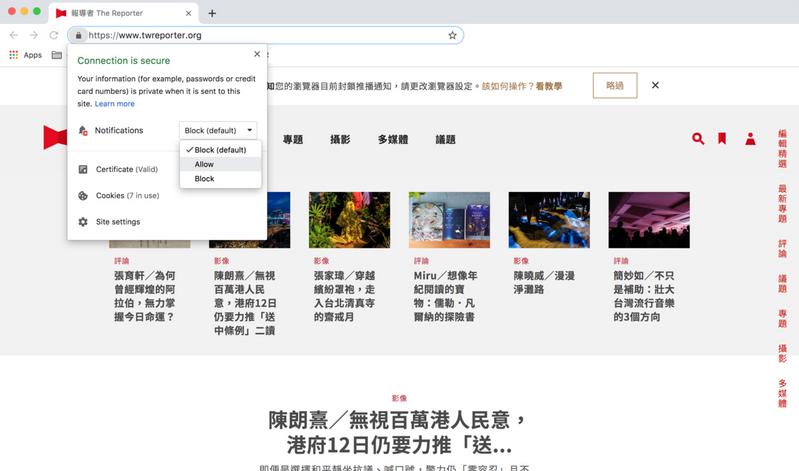The height and width of the screenshot is (471, 799).
Task: Click the Site settings gear icon
Action: pyautogui.click(x=83, y=222)
